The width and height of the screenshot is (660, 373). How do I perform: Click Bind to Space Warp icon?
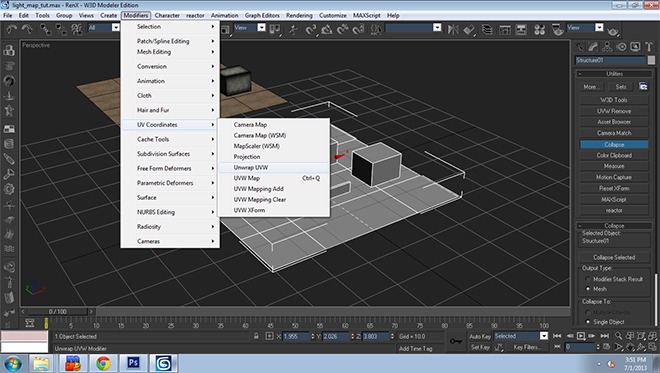pyautogui.click(x=77, y=29)
